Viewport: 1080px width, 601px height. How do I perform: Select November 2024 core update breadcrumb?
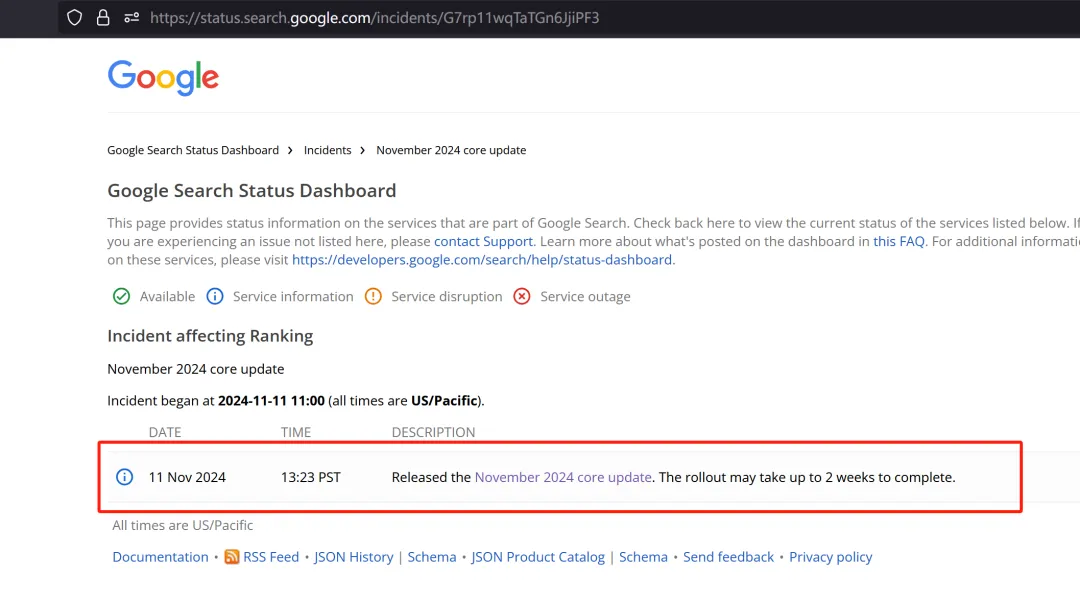coord(451,150)
